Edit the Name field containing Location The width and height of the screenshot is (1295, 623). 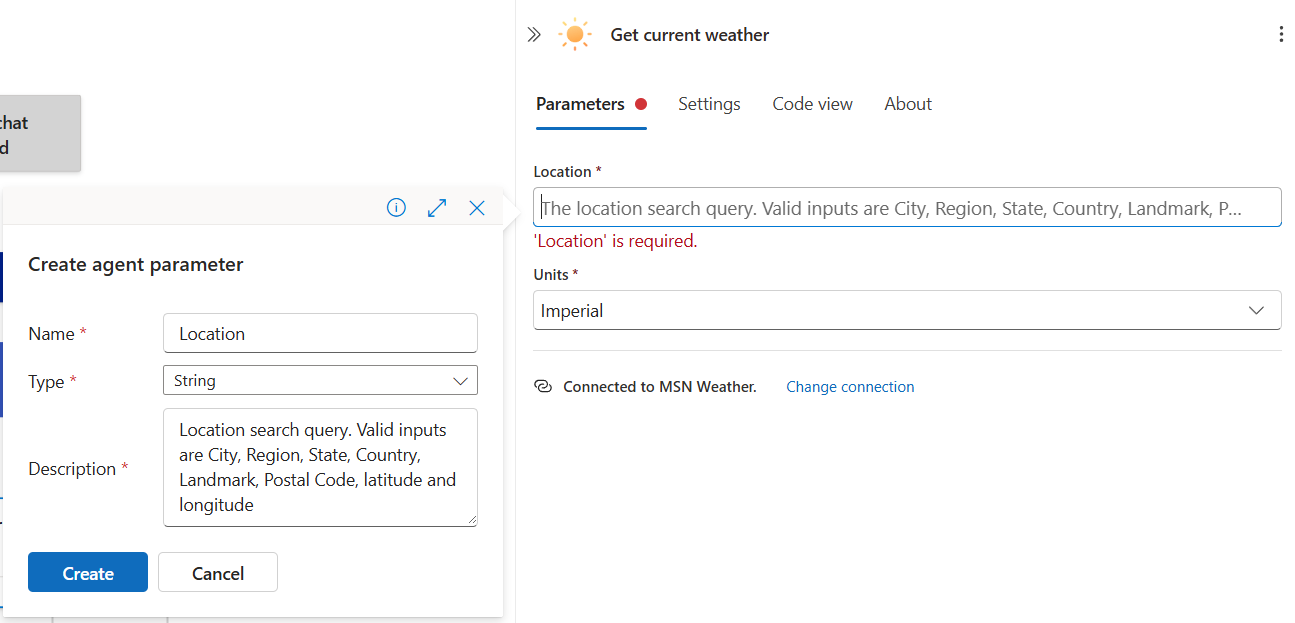click(x=320, y=333)
